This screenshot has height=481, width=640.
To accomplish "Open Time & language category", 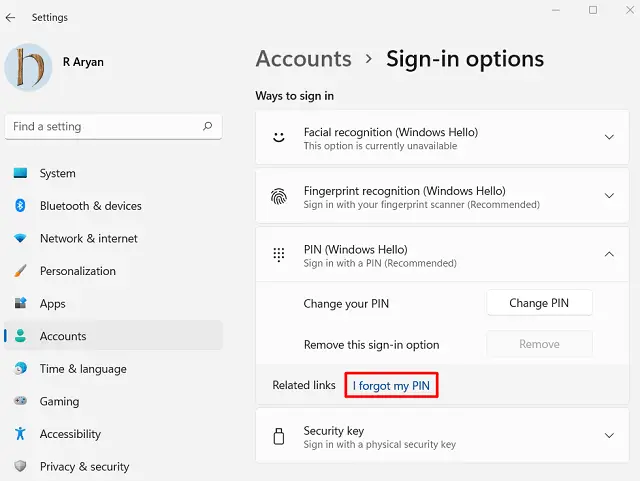I will pos(83,369).
